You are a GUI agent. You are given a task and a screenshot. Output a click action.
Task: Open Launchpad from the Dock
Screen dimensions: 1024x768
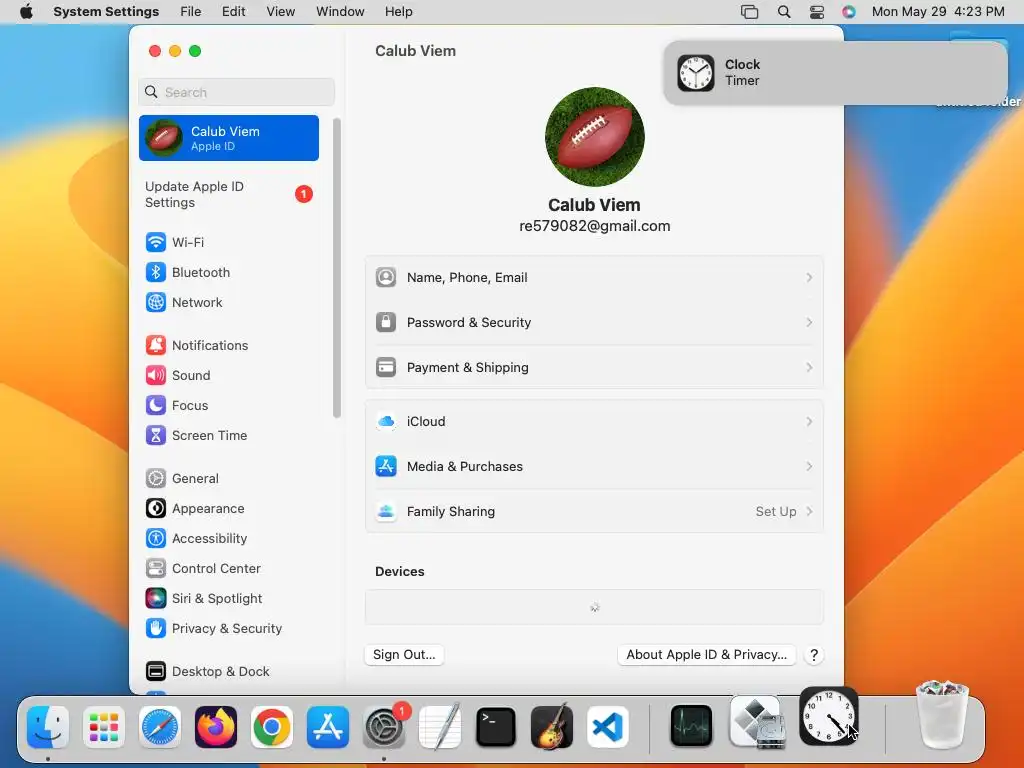click(104, 726)
